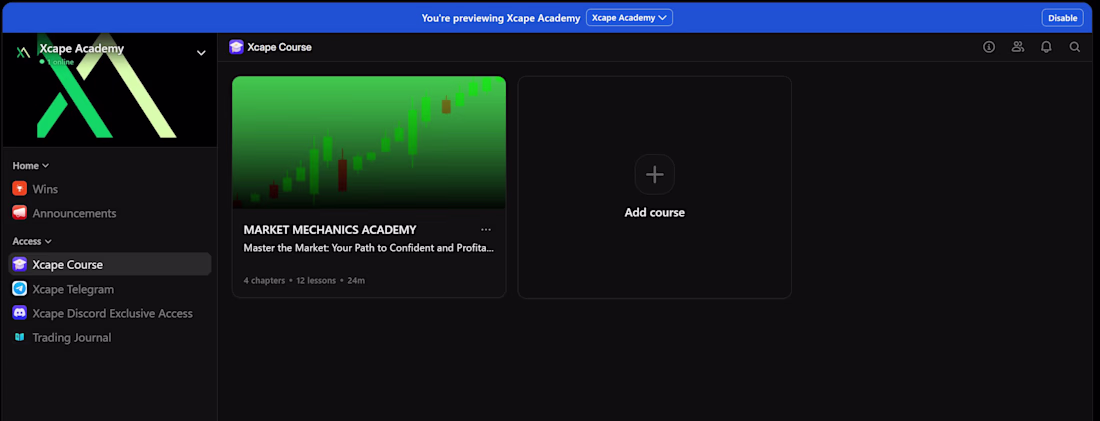Open the info icon in top bar
The width and height of the screenshot is (1100, 421).
coord(989,47)
